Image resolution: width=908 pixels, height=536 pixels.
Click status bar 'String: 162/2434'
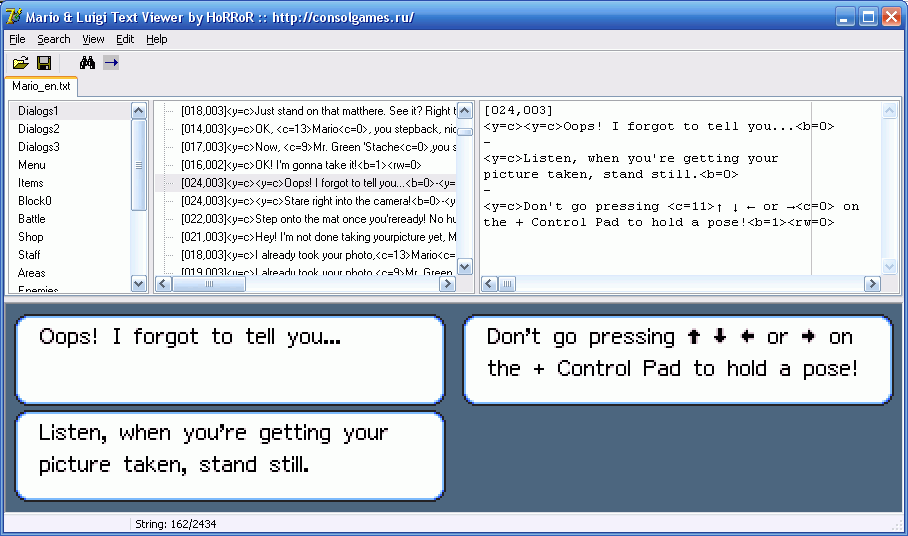pos(175,524)
